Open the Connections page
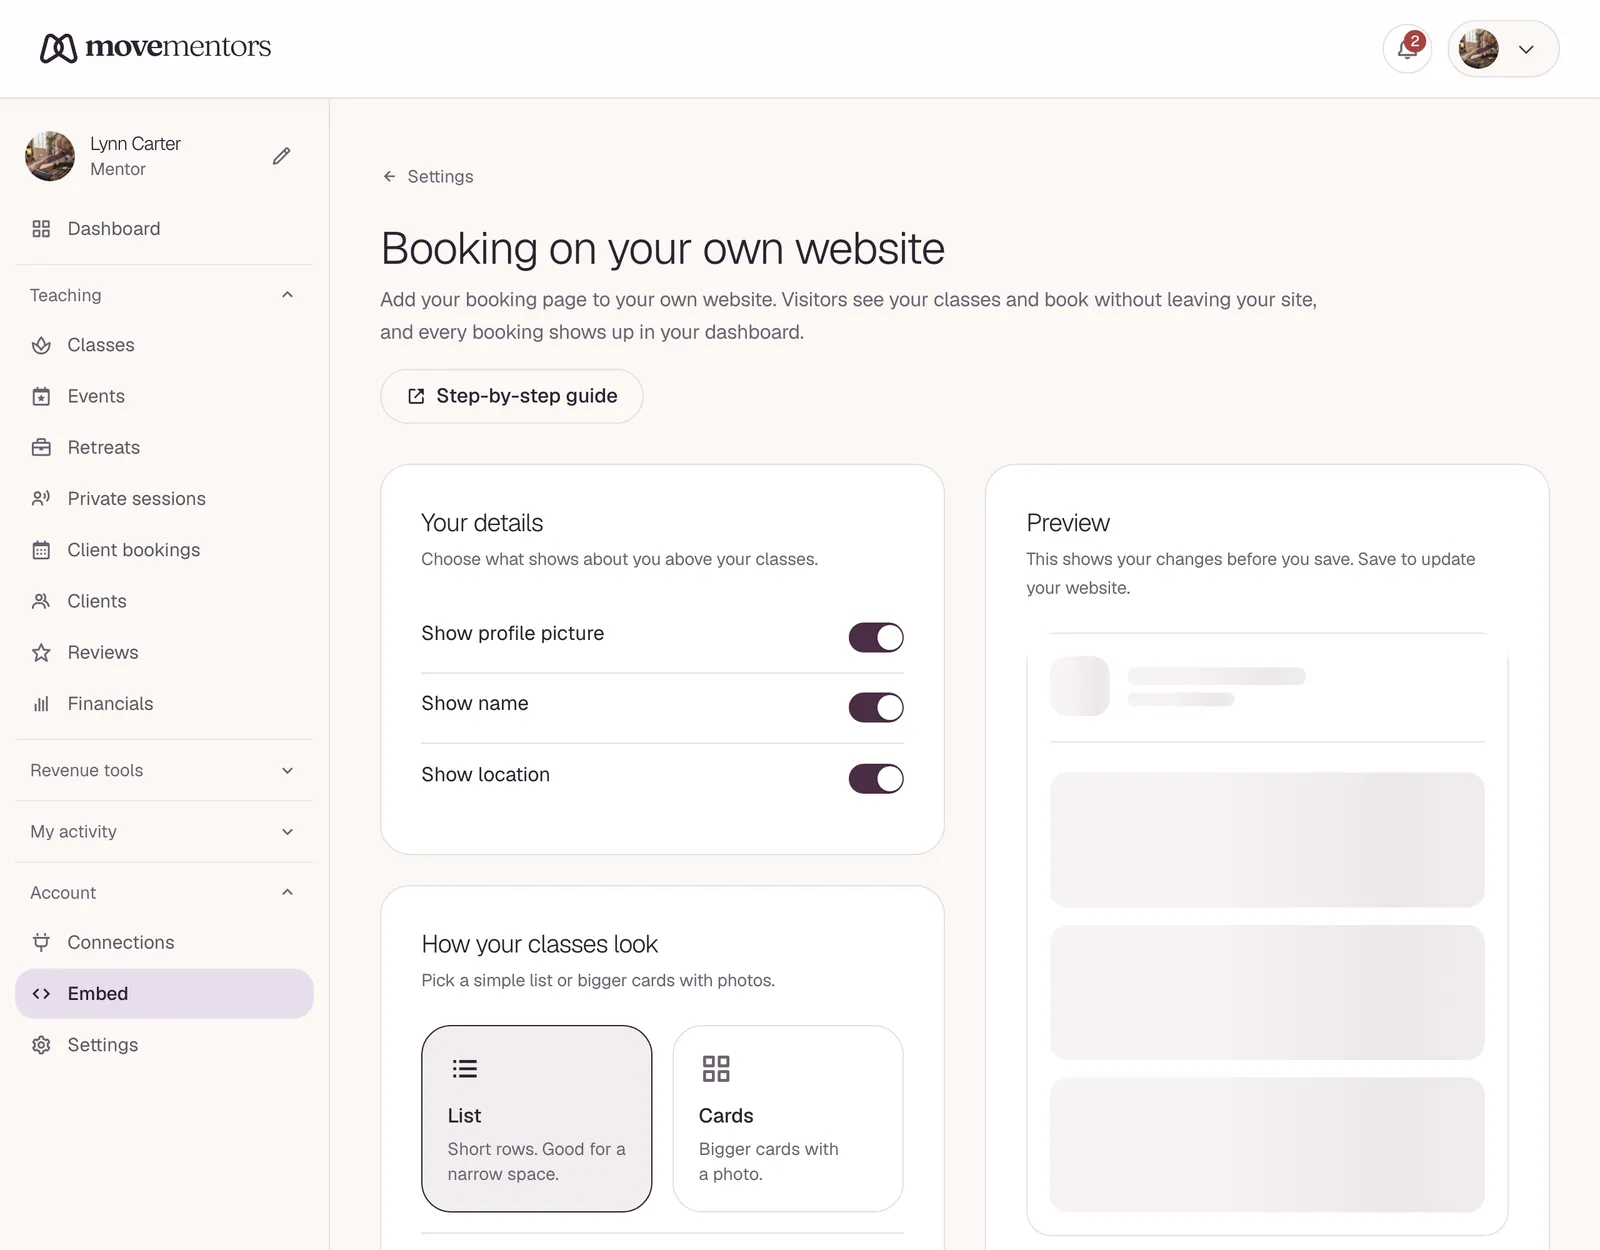 pos(164,942)
